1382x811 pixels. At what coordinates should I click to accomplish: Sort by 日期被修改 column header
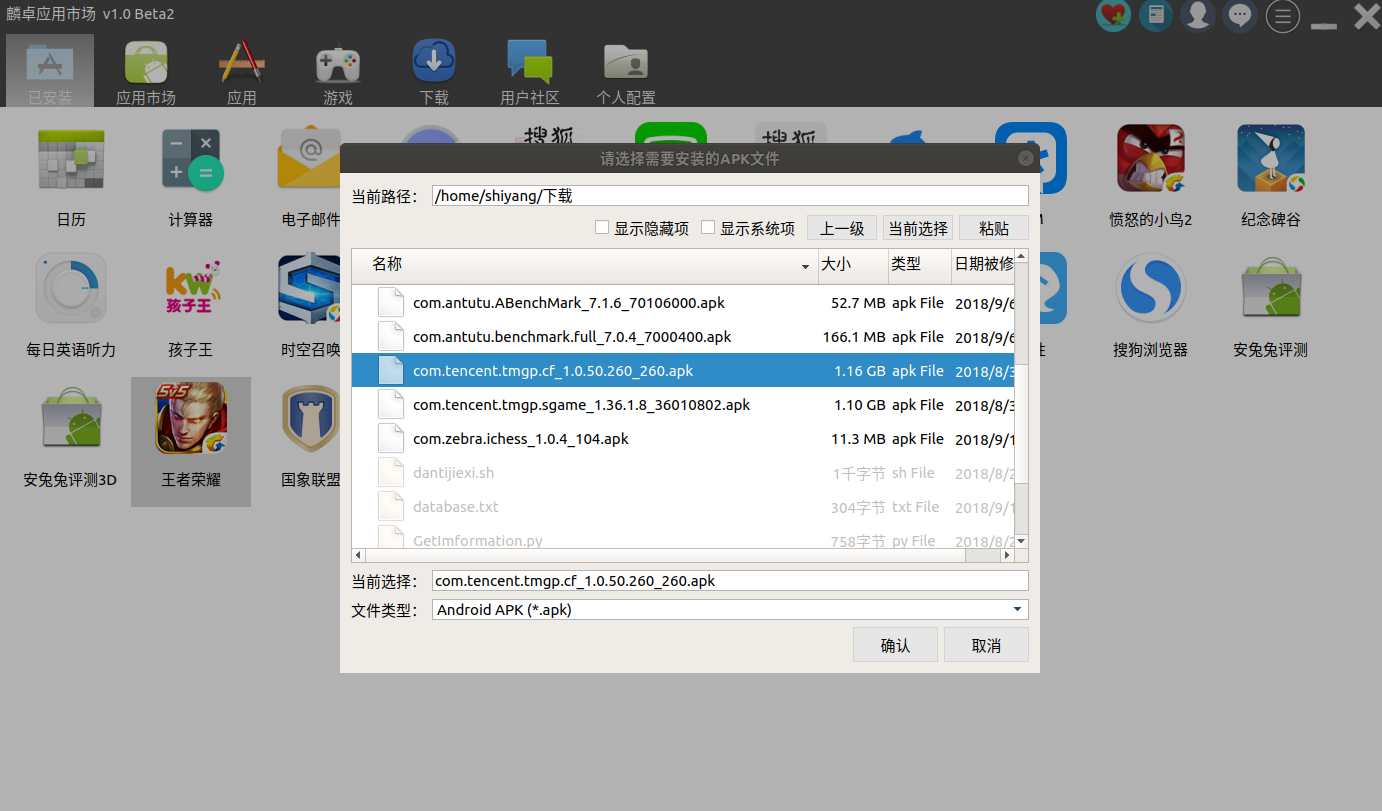click(x=984, y=264)
